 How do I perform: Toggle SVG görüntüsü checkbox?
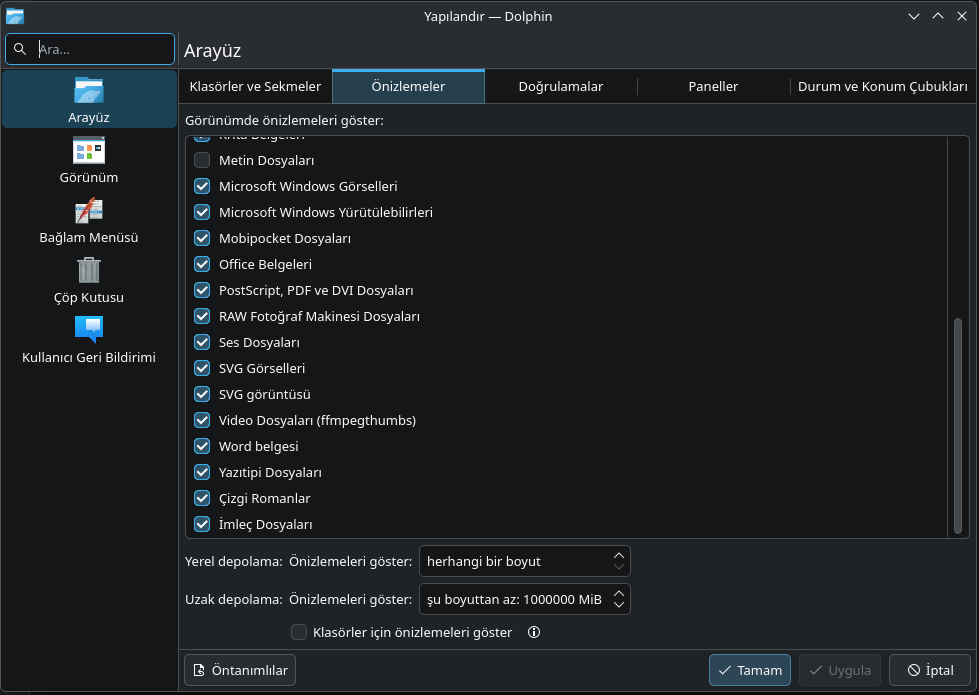pyautogui.click(x=202, y=395)
